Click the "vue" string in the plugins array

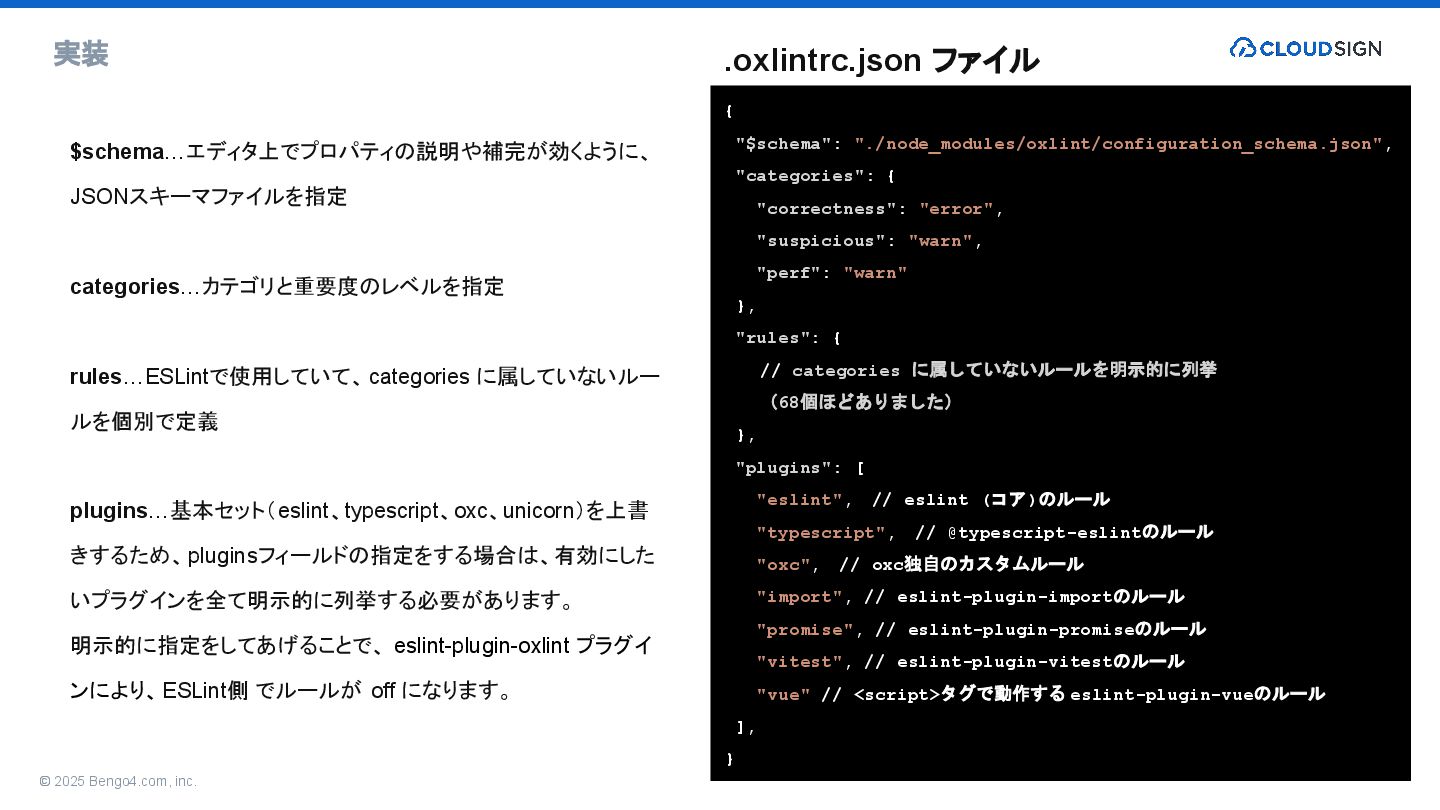coord(784,695)
